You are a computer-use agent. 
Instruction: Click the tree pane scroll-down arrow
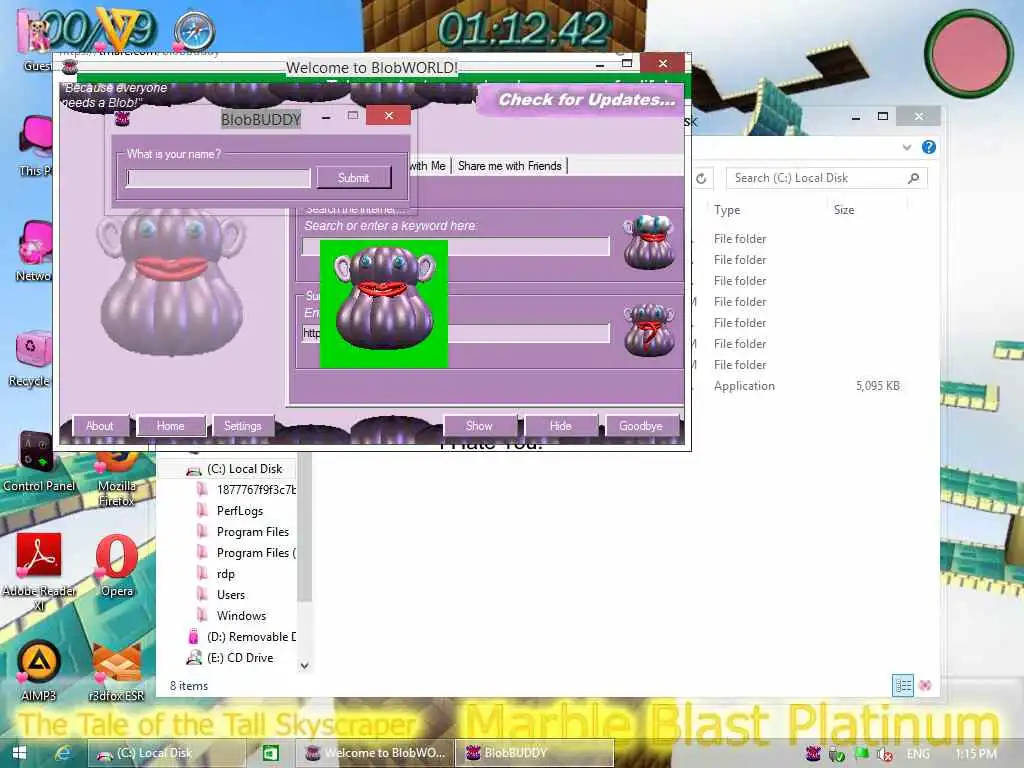(304, 665)
